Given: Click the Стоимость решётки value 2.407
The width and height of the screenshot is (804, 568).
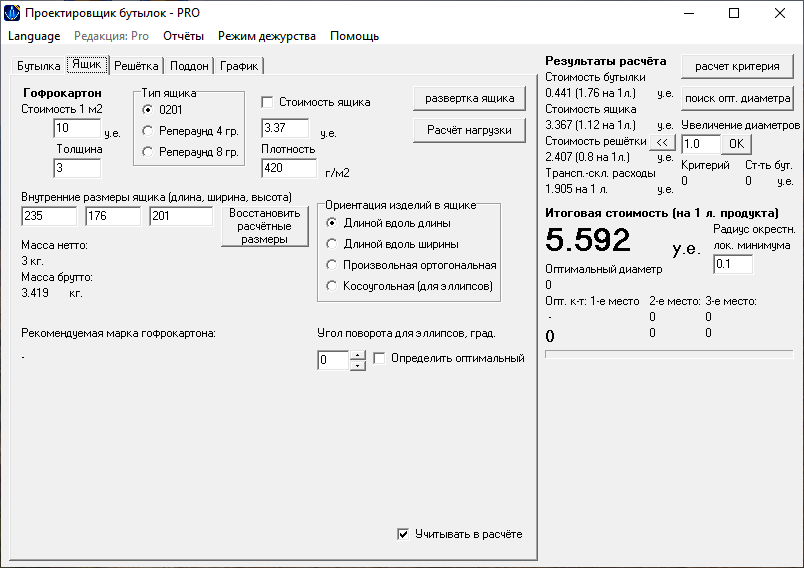Looking at the screenshot, I should [x=587, y=157].
